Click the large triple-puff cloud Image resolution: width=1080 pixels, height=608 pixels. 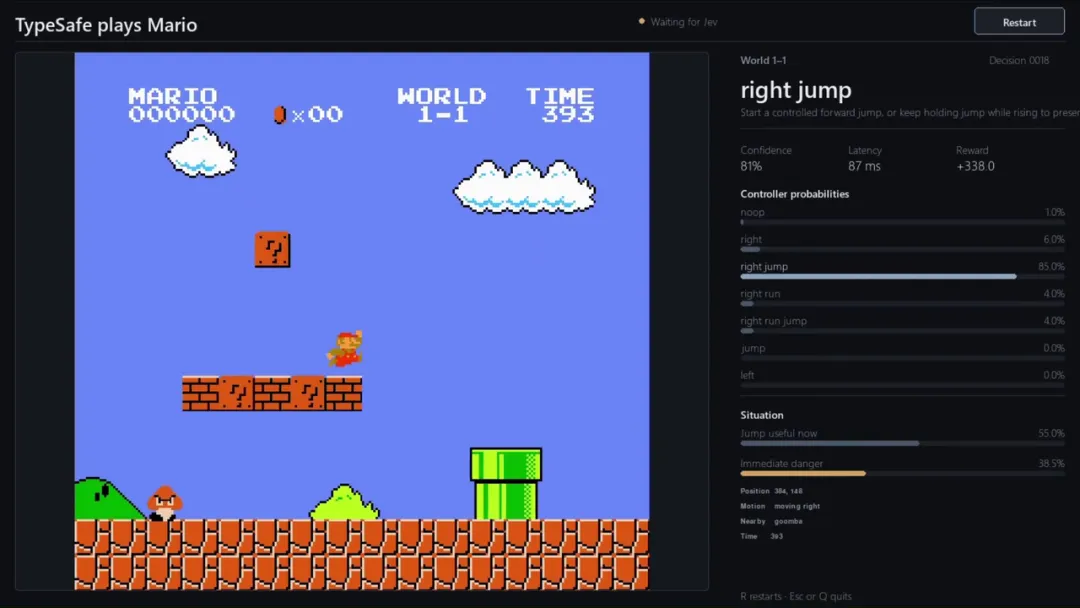click(524, 187)
